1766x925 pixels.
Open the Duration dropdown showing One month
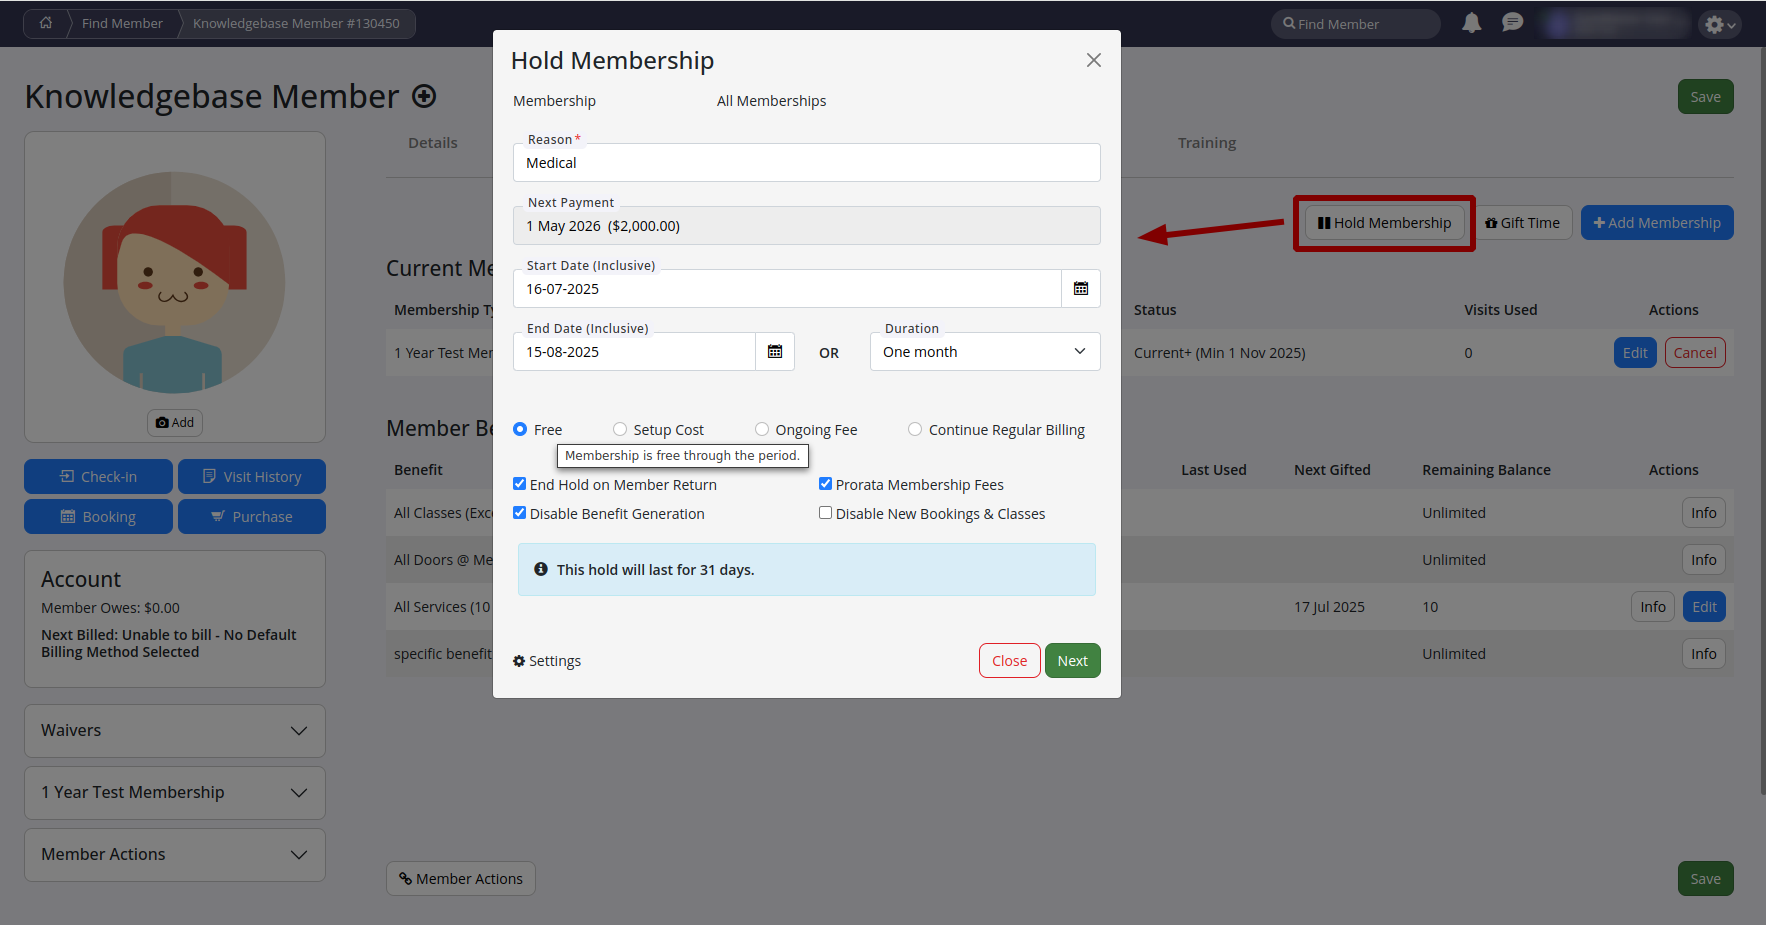pos(984,352)
